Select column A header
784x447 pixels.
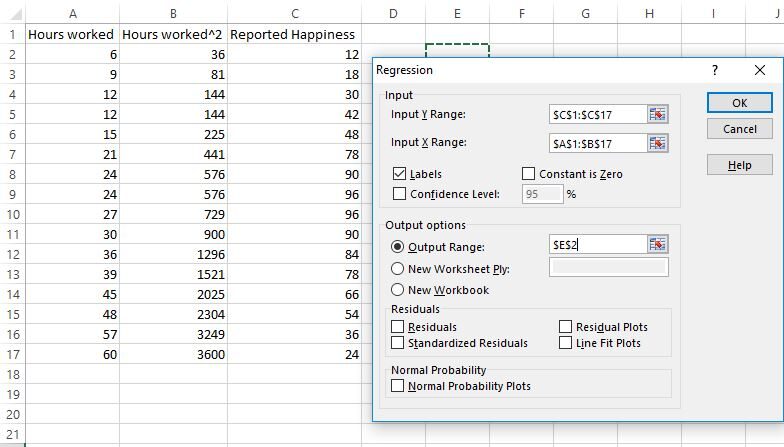pos(72,14)
